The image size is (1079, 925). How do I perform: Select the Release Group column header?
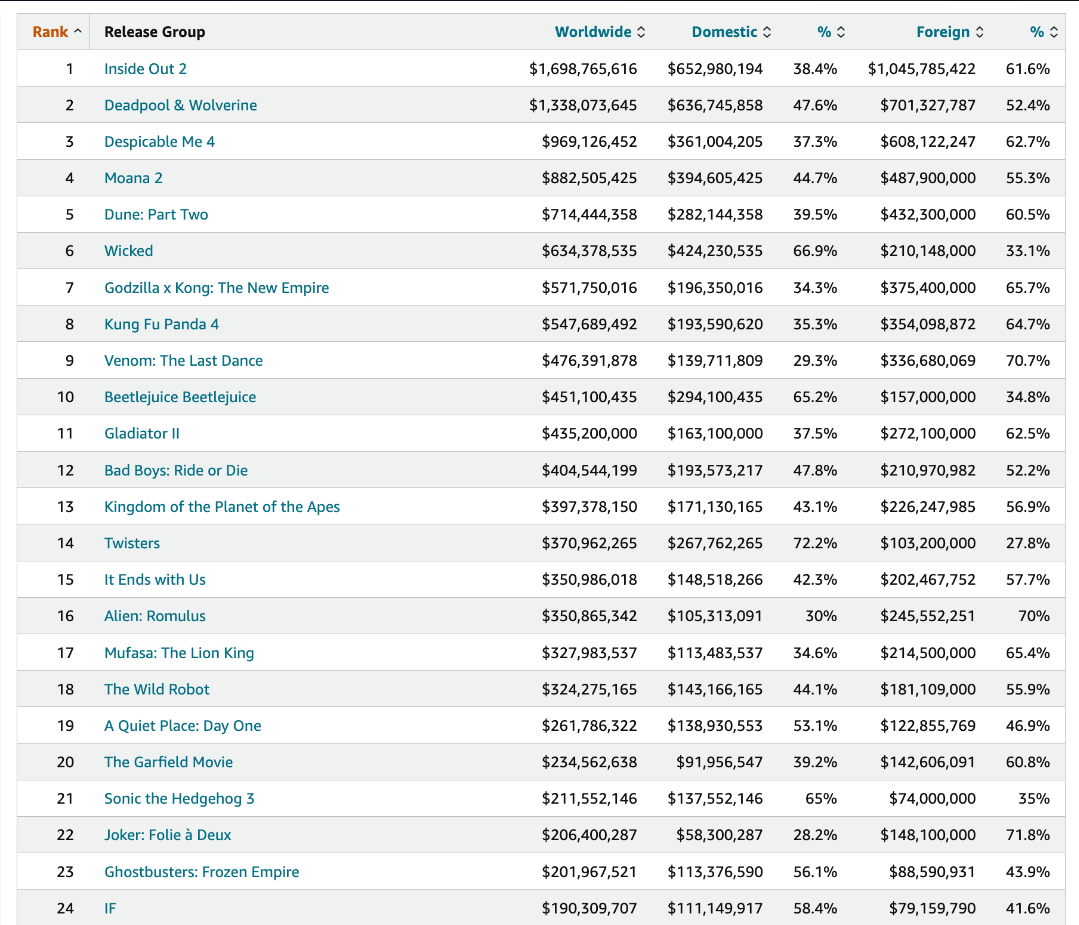(154, 32)
